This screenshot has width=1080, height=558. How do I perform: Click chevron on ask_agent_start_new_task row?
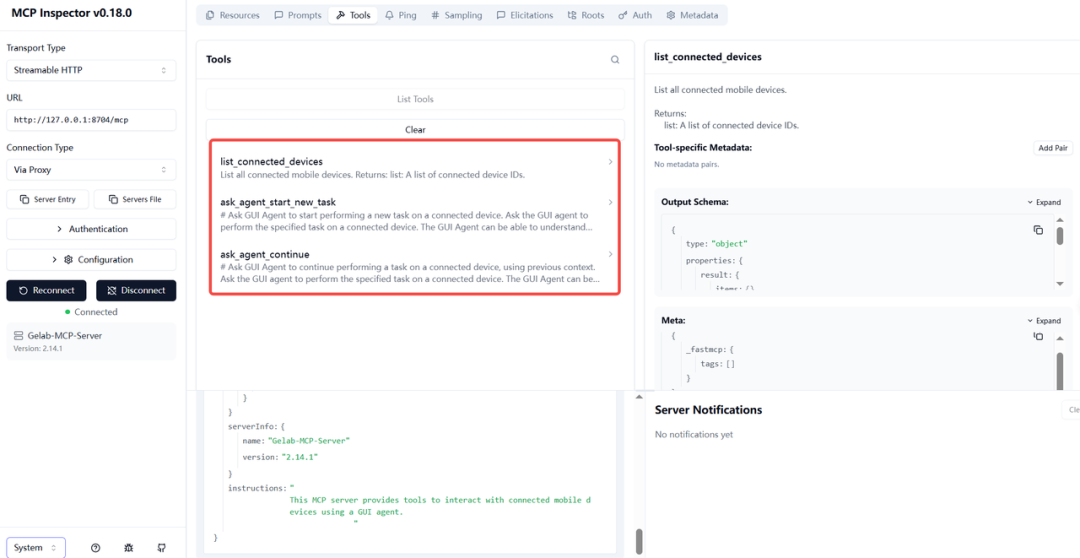(610, 203)
